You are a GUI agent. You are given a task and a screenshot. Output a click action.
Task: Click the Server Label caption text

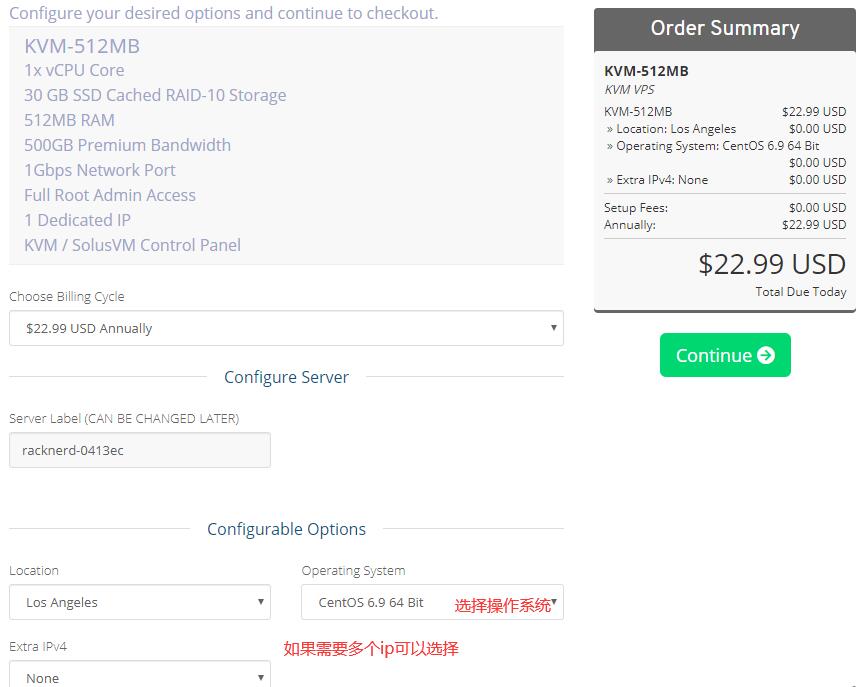124,418
